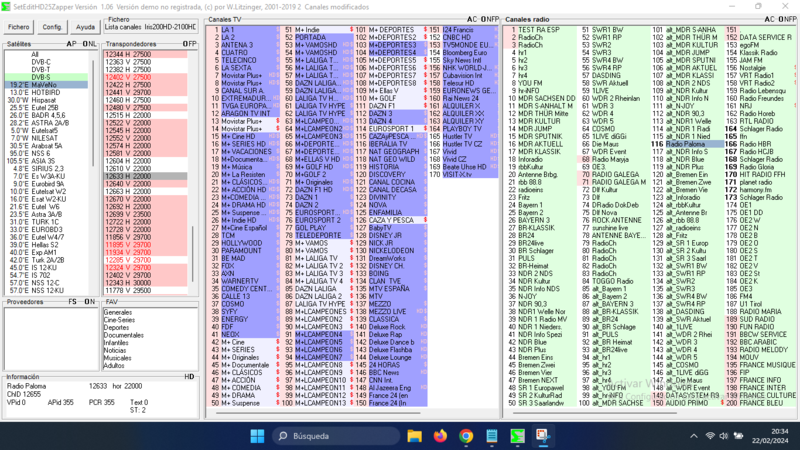
Task: Select TV channel HOLLYWOOD
Action: click(x=243, y=243)
